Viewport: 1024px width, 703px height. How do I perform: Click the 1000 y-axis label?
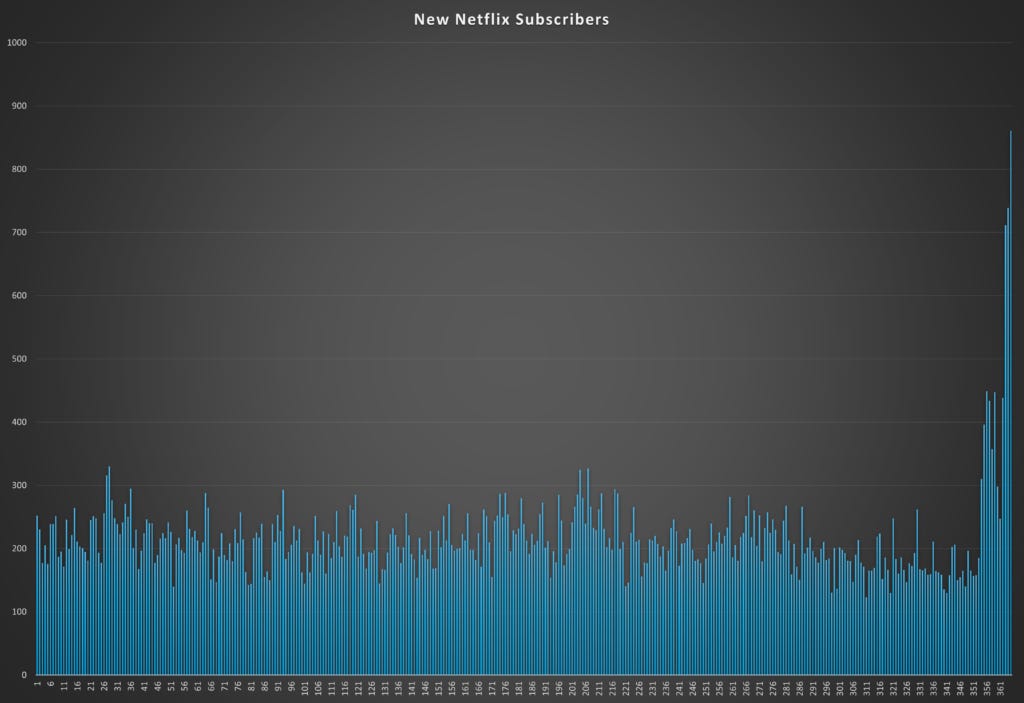(x=17, y=42)
